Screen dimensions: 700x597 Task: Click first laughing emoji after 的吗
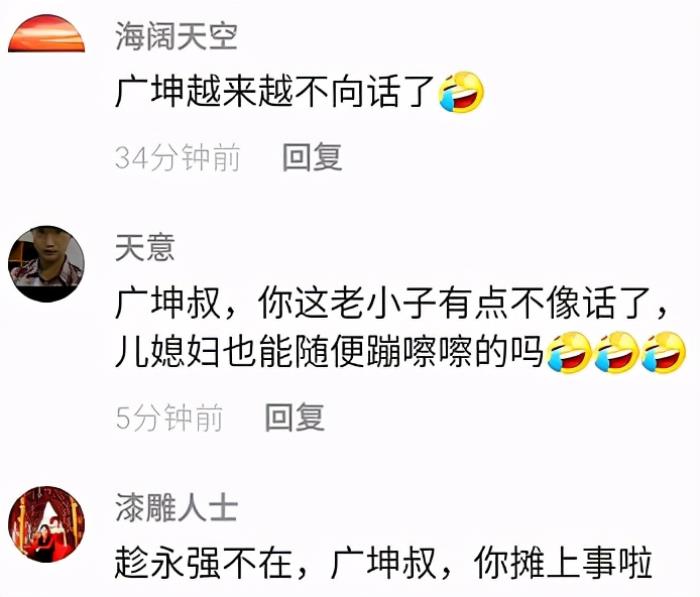[569, 352]
